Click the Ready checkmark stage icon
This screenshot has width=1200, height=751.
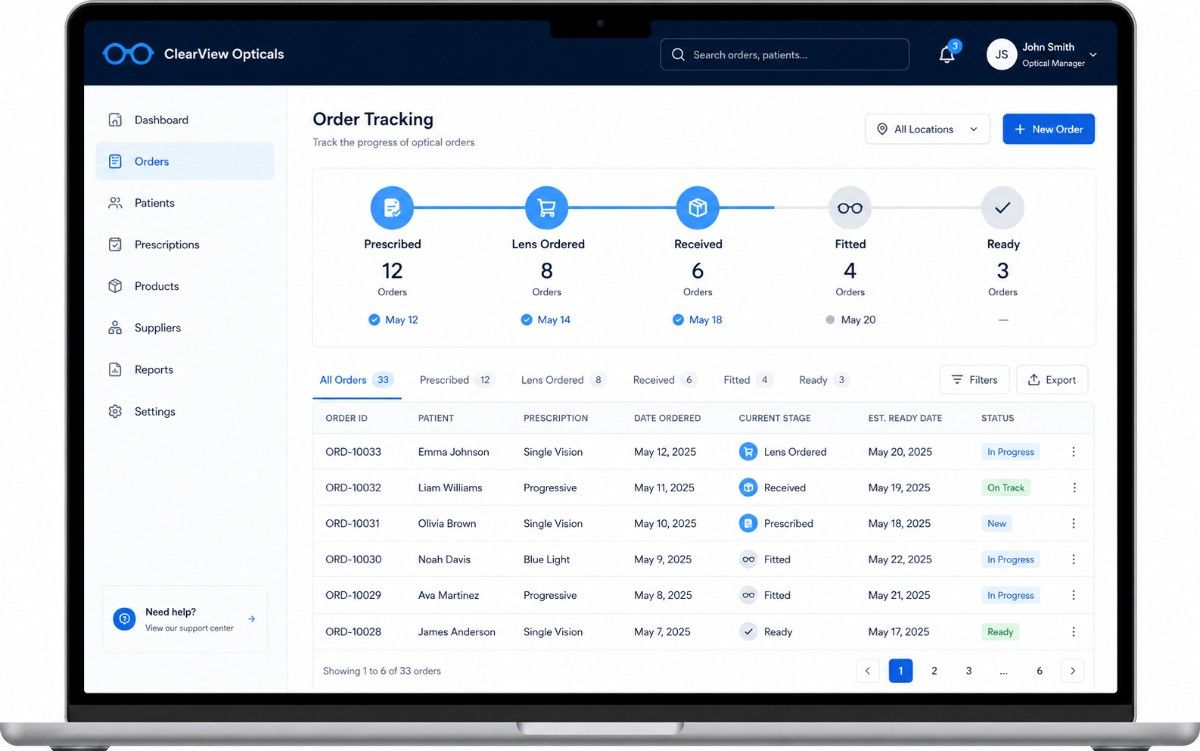coord(1003,208)
